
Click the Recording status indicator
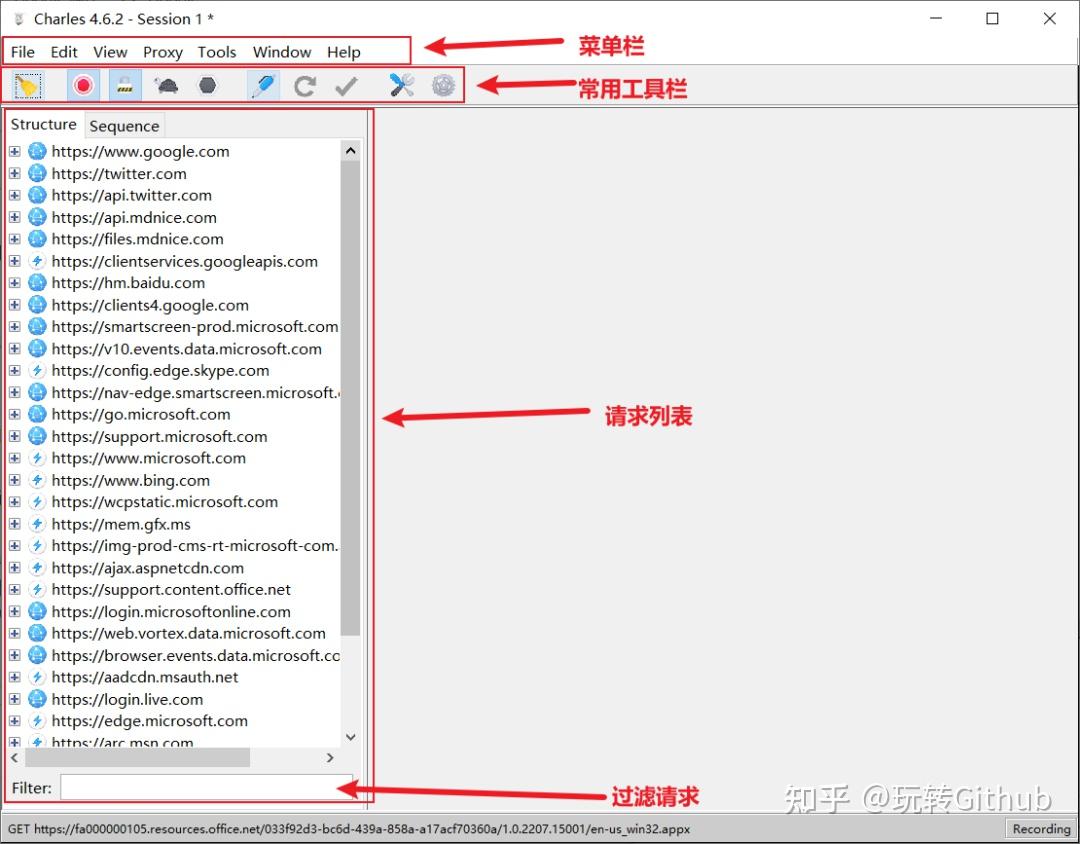click(1040, 828)
